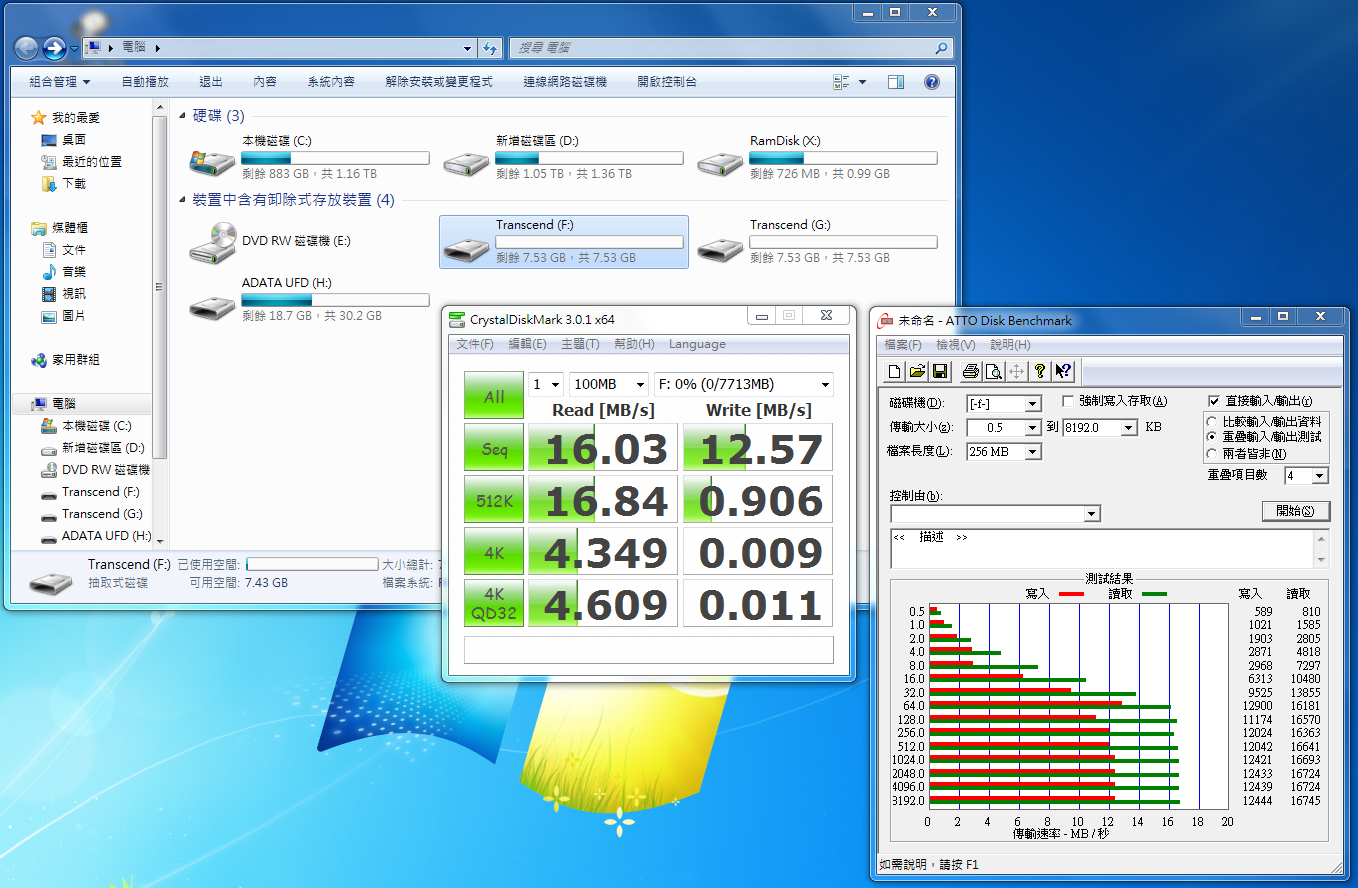Open 音樂 library in the sidebar
Image resolution: width=1358 pixels, height=888 pixels.
coord(74,272)
